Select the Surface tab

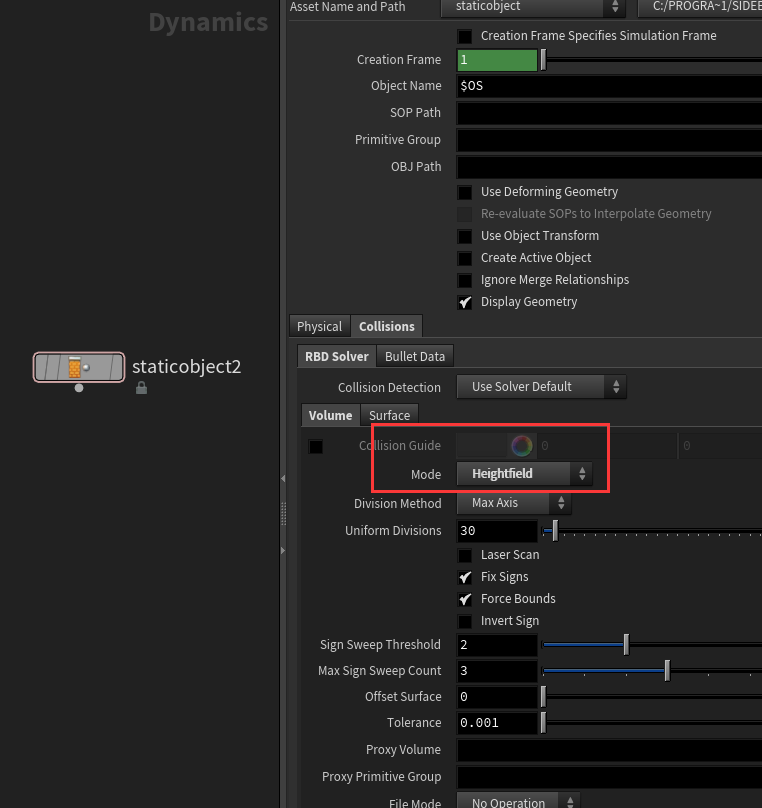[389, 415]
